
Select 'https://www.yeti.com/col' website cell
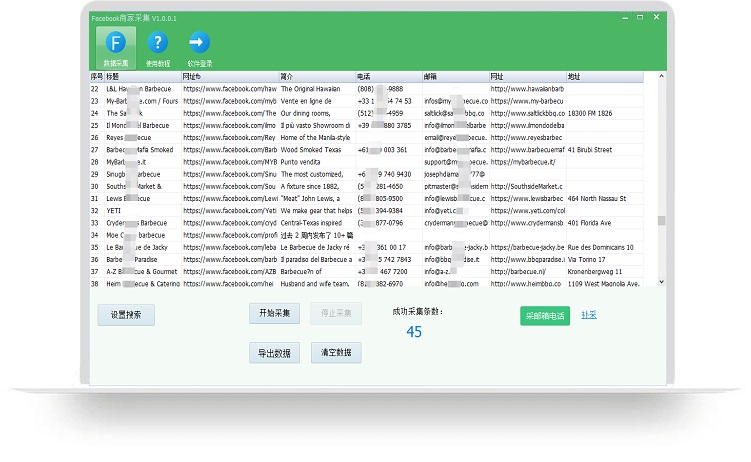527,211
